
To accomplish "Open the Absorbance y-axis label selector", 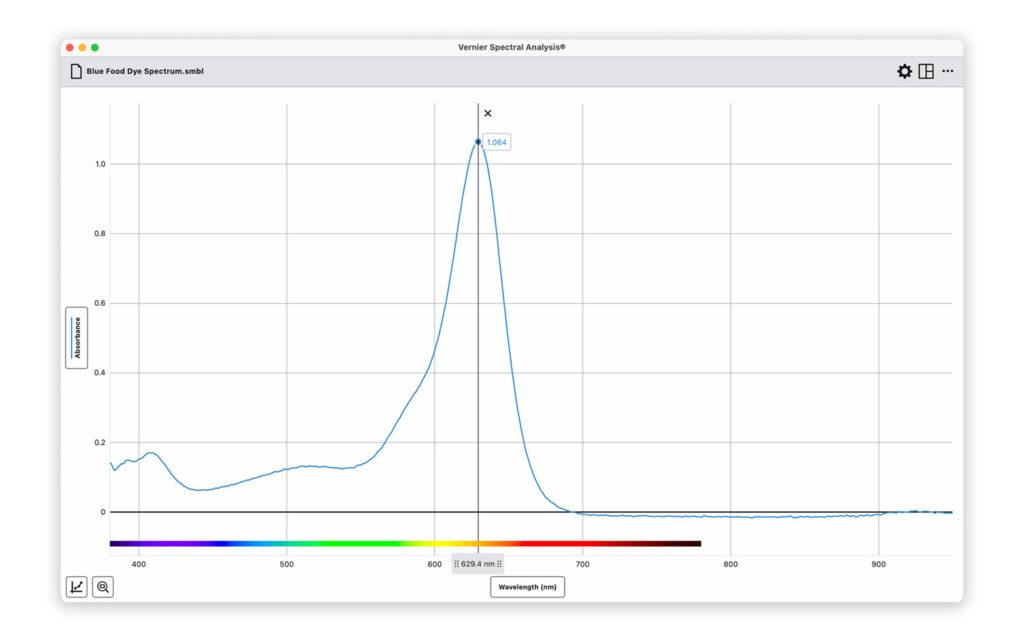I will point(77,338).
